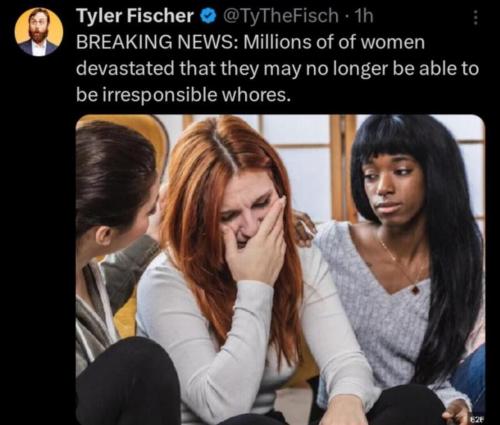Screen dimensions: 500x425
Task: Click the second line of tweet text
Action: (x=277, y=69)
